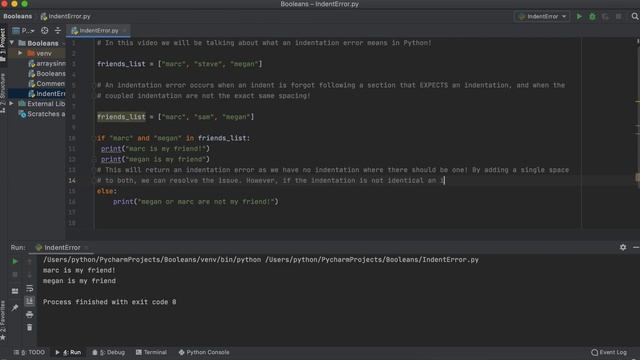
Task: Select arraysinm file in project tree
Action: [x=47, y=63]
